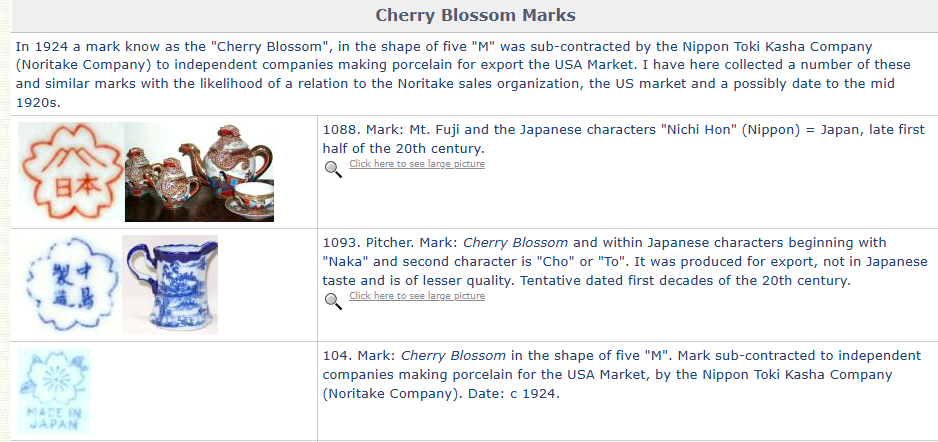
Task: Click the Cherry Blossom Marks heading
Action: click(x=475, y=15)
